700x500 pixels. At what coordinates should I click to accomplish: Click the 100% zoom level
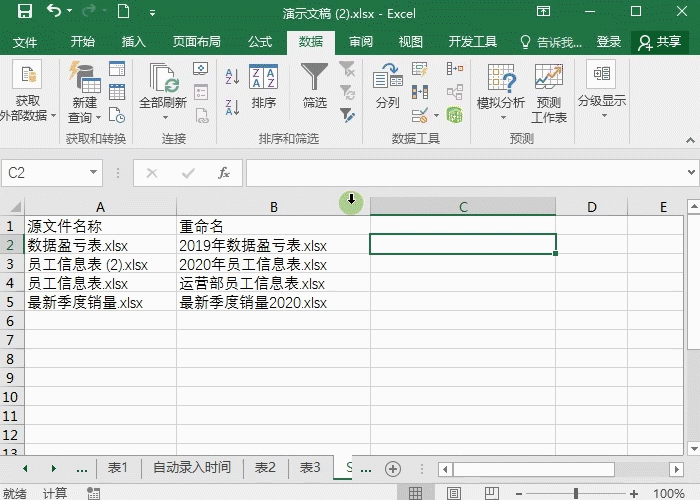click(668, 493)
